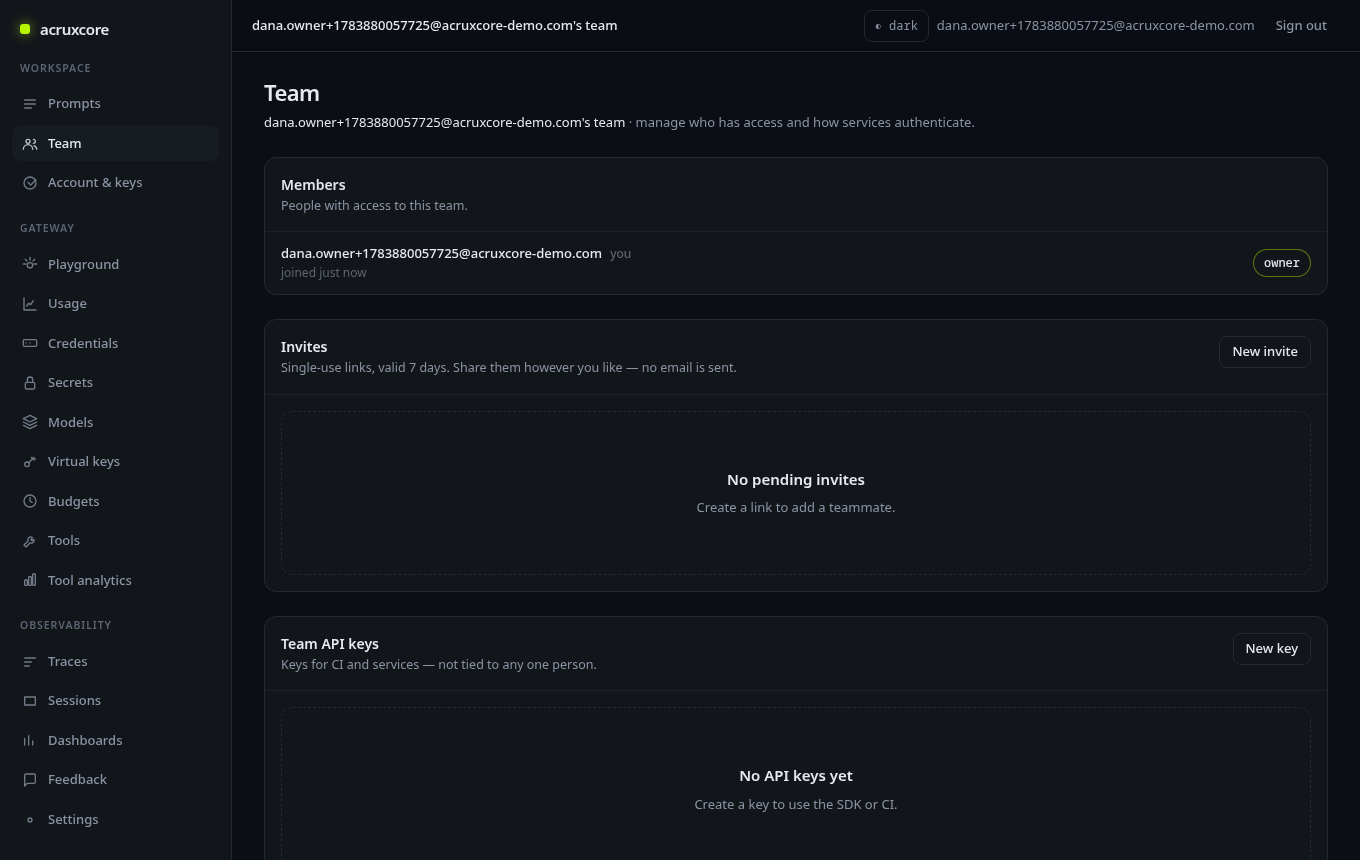Screen dimensions: 1360x860
Task: Click the team name in the top bar
Action: [x=434, y=26]
